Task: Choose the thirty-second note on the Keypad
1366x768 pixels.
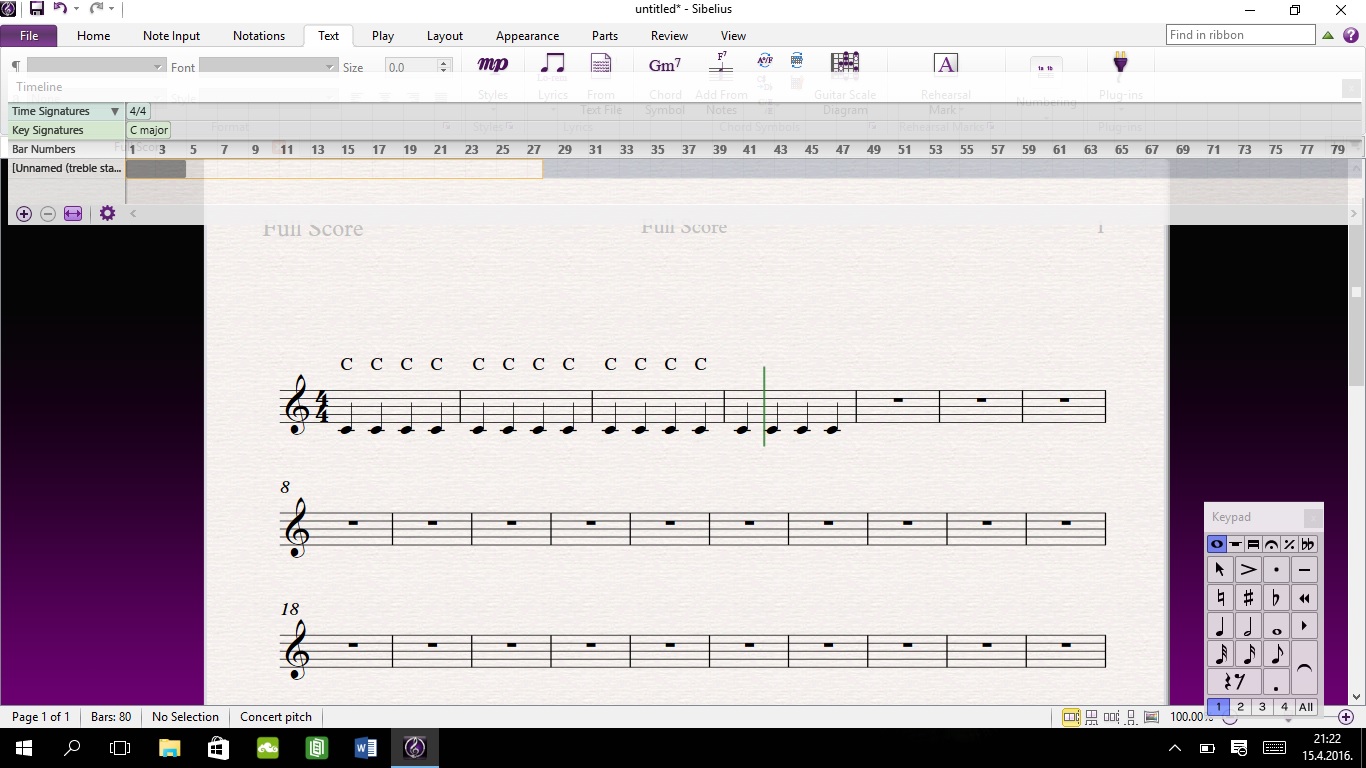Action: pyautogui.click(x=1220, y=654)
